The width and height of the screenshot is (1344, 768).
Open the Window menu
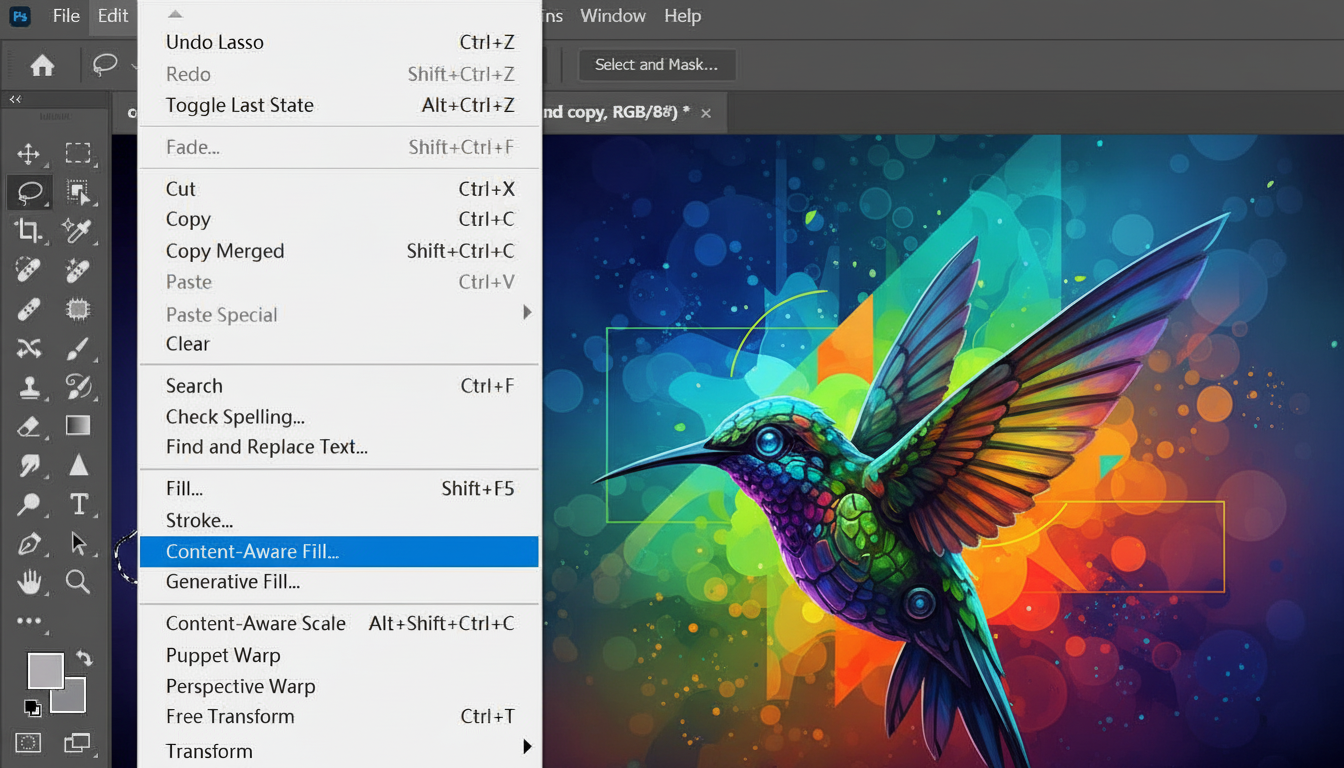pyautogui.click(x=612, y=16)
